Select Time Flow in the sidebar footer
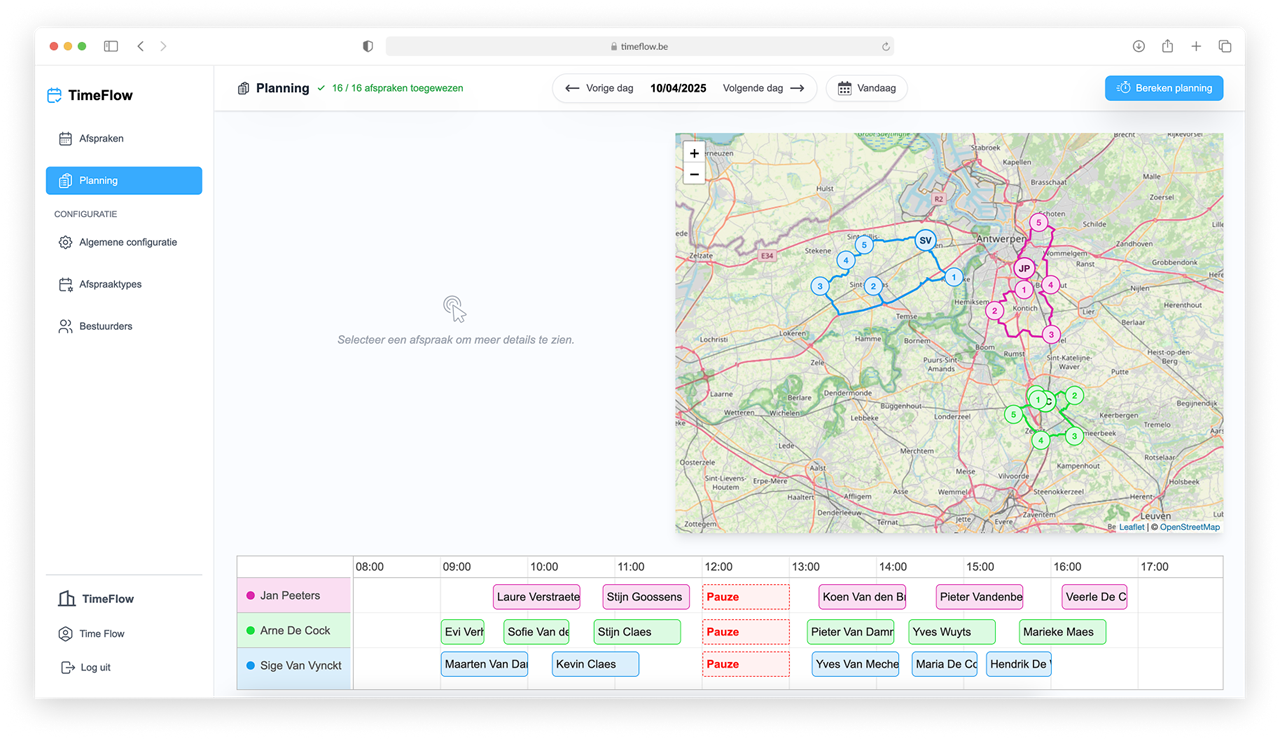The height and width of the screenshot is (739, 1280). tap(66, 633)
